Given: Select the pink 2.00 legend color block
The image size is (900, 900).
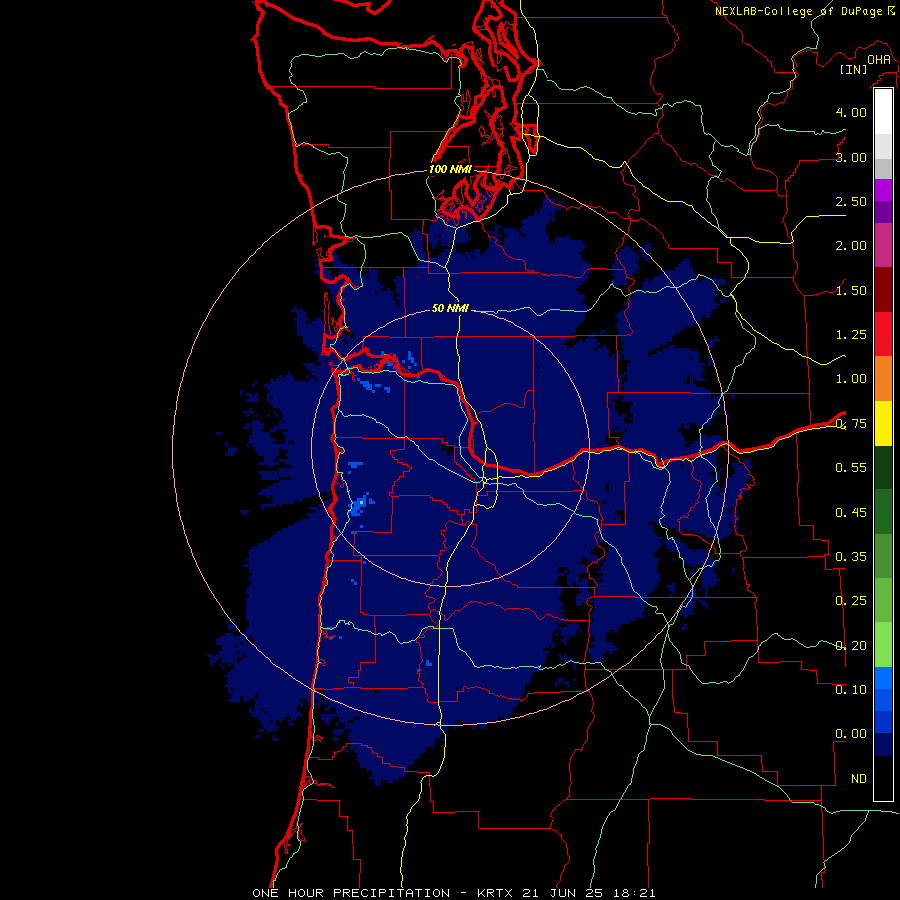Looking at the screenshot, I should 883,245.
